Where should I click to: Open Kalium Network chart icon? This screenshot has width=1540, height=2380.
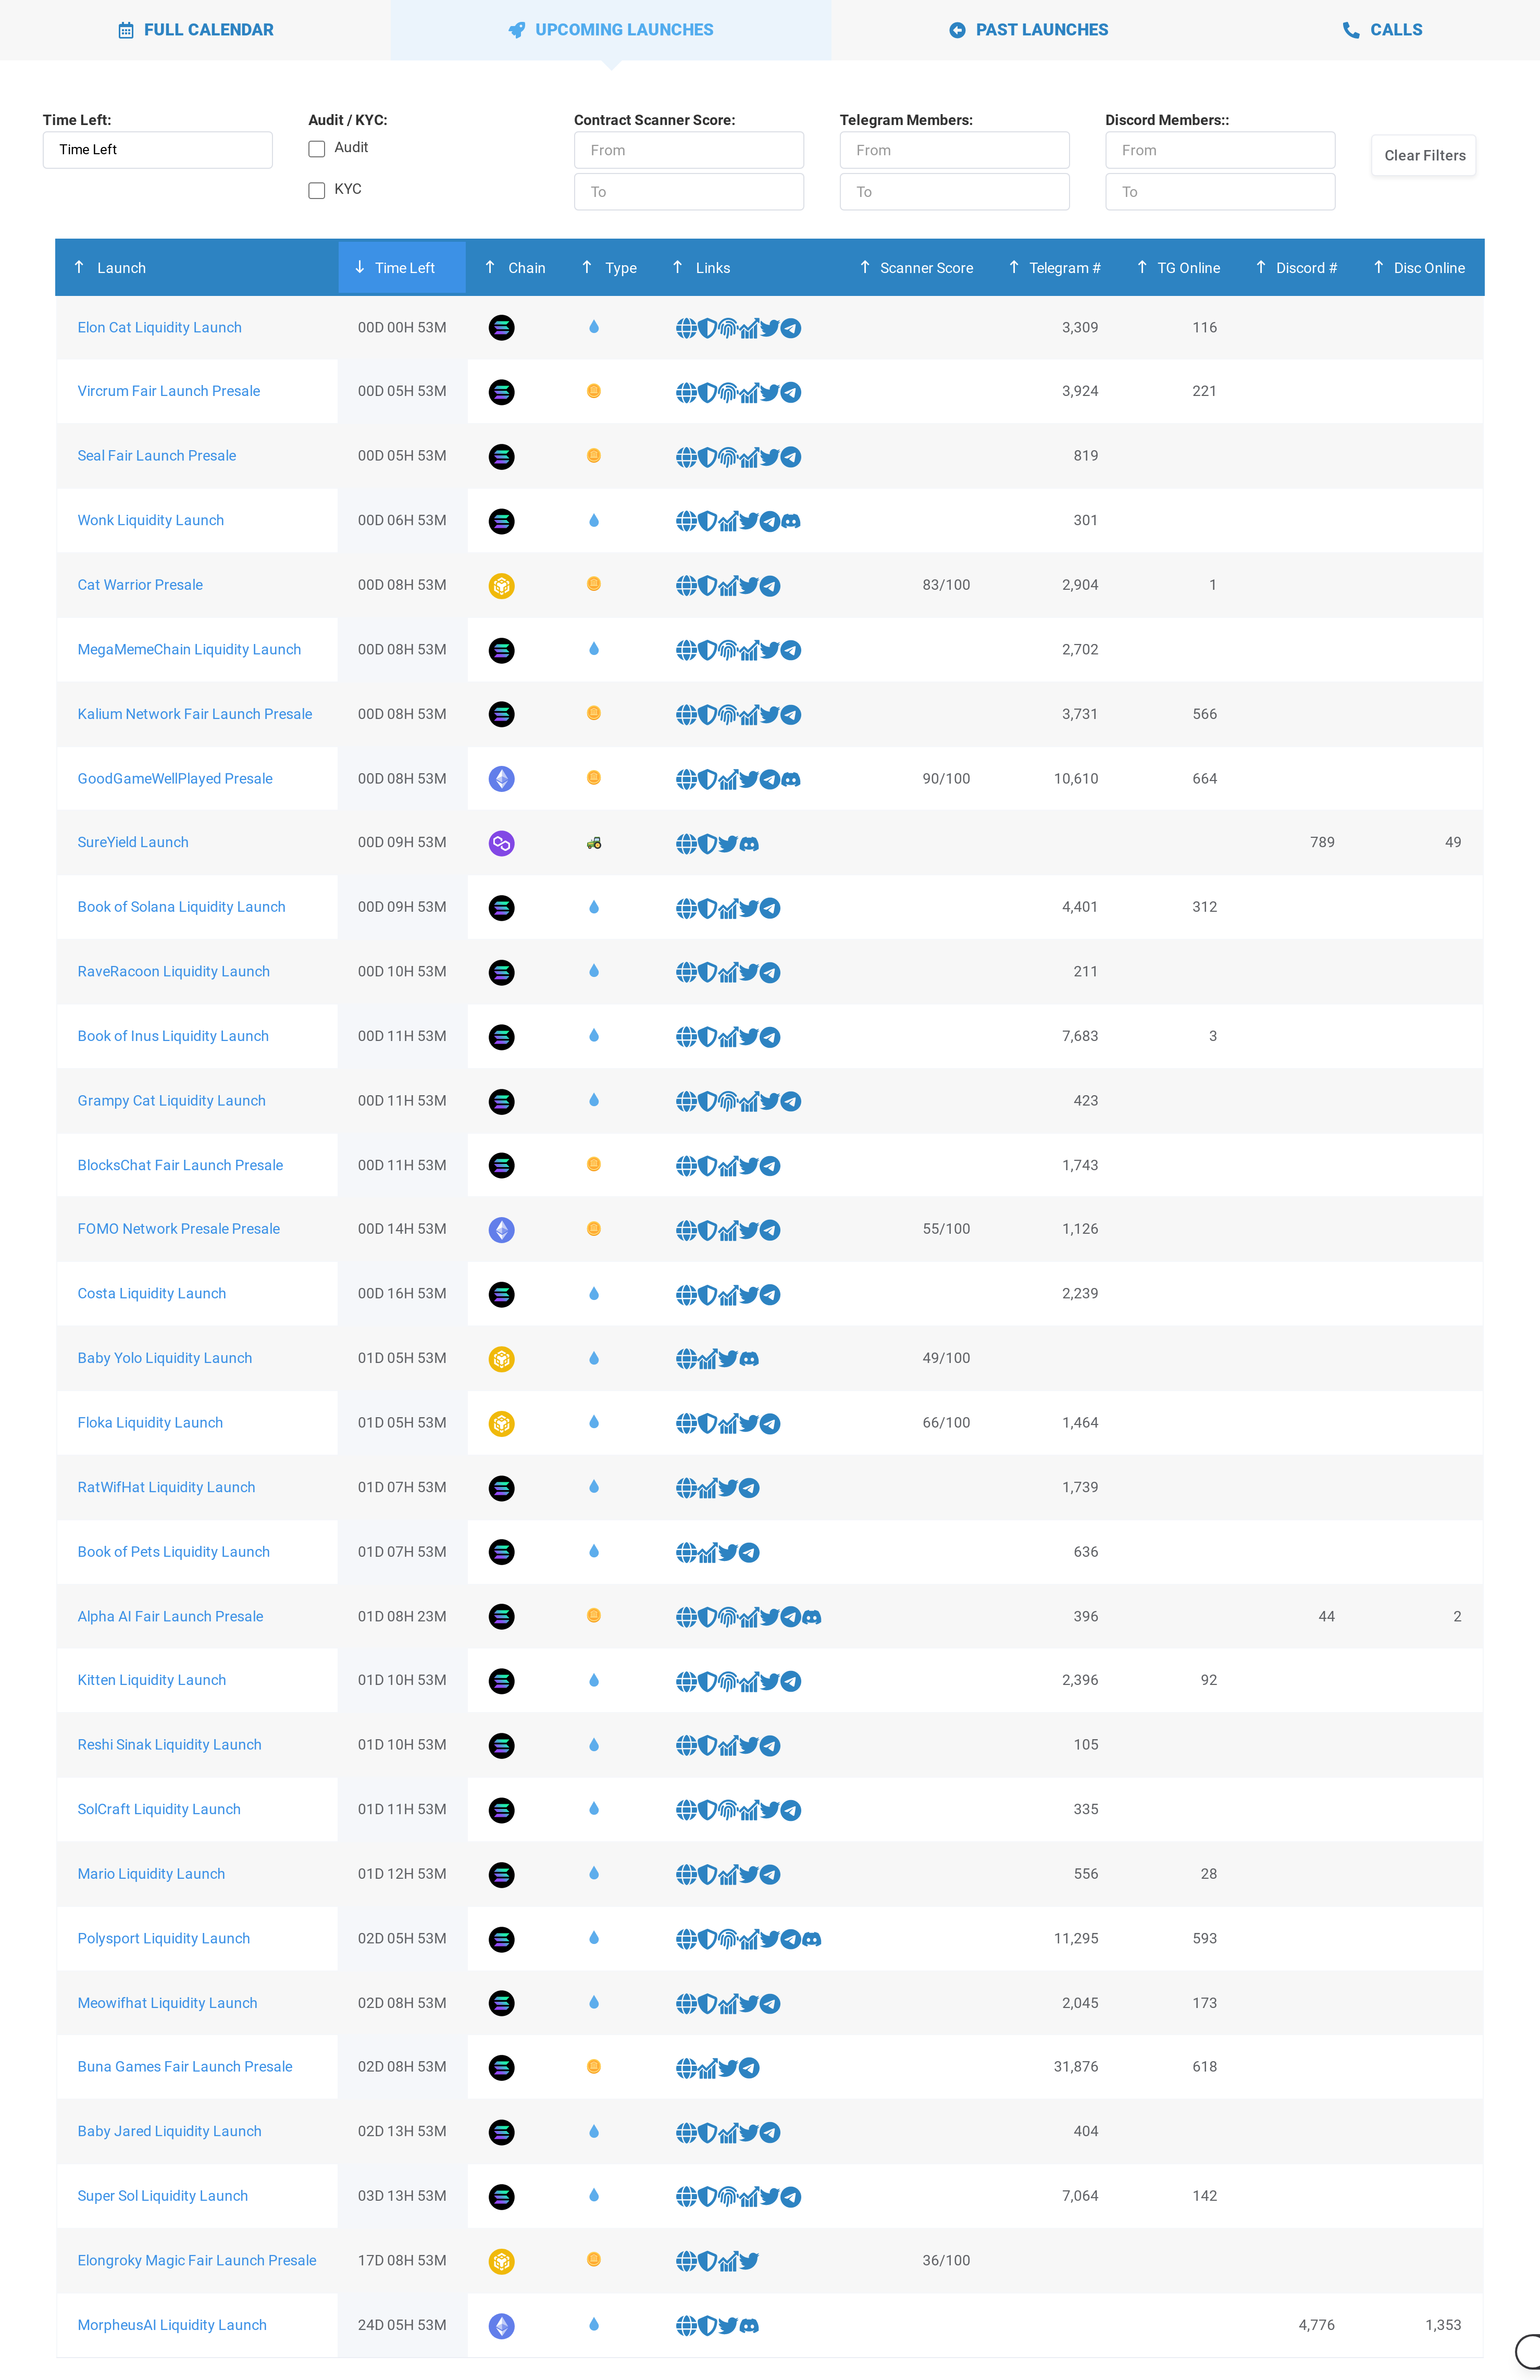(749, 715)
